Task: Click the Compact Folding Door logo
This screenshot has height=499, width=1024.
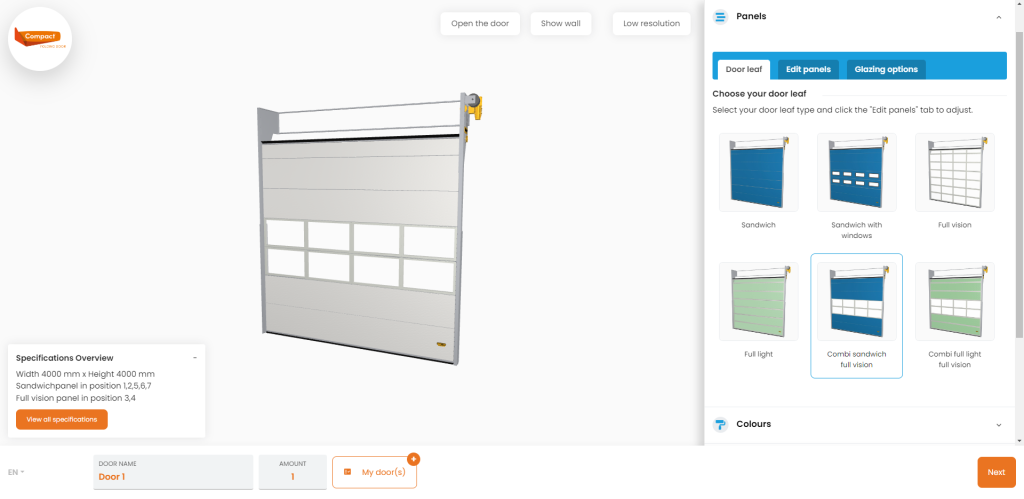Action: click(x=40, y=39)
